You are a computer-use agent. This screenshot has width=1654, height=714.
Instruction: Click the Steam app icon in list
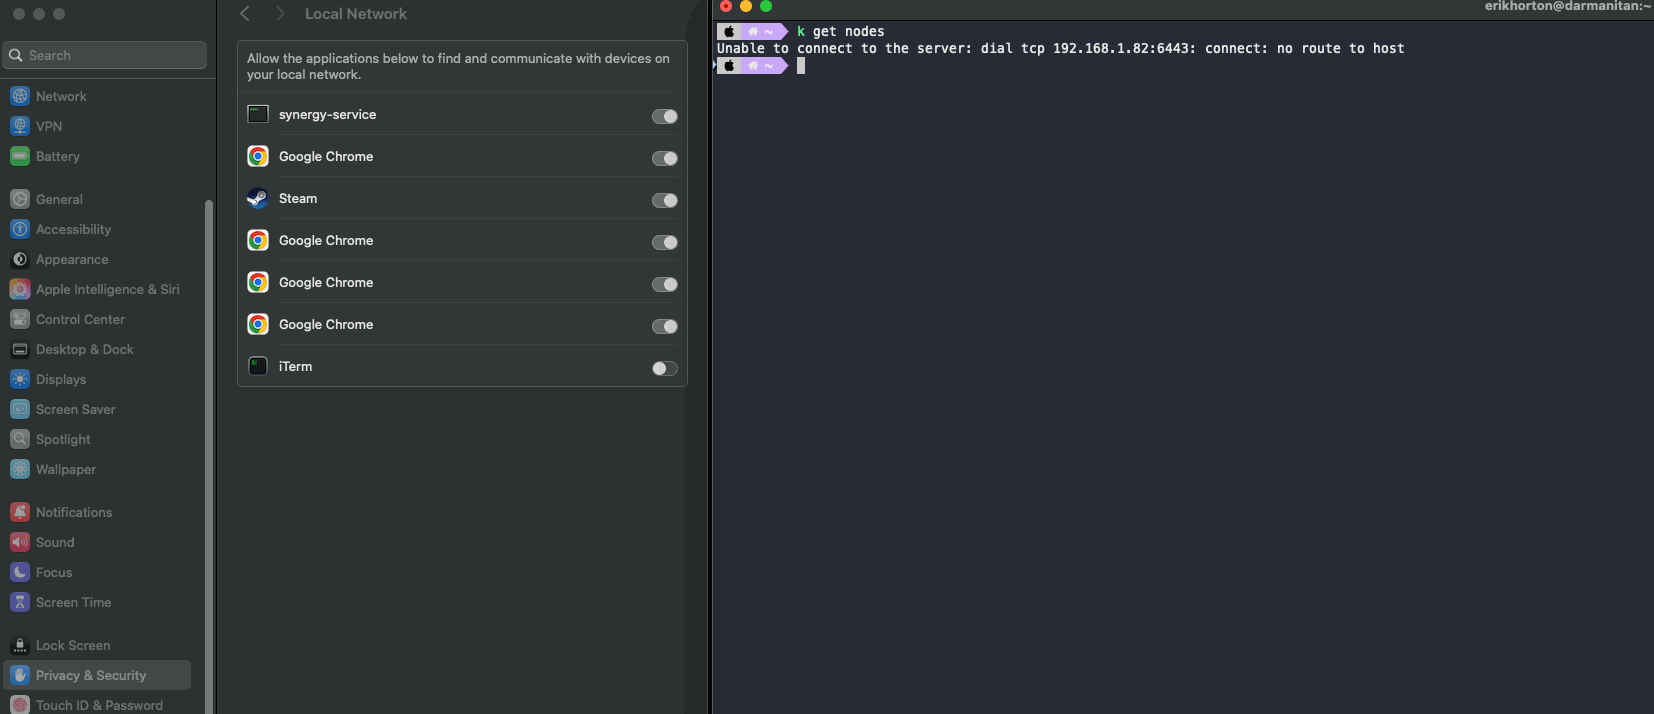coord(258,198)
